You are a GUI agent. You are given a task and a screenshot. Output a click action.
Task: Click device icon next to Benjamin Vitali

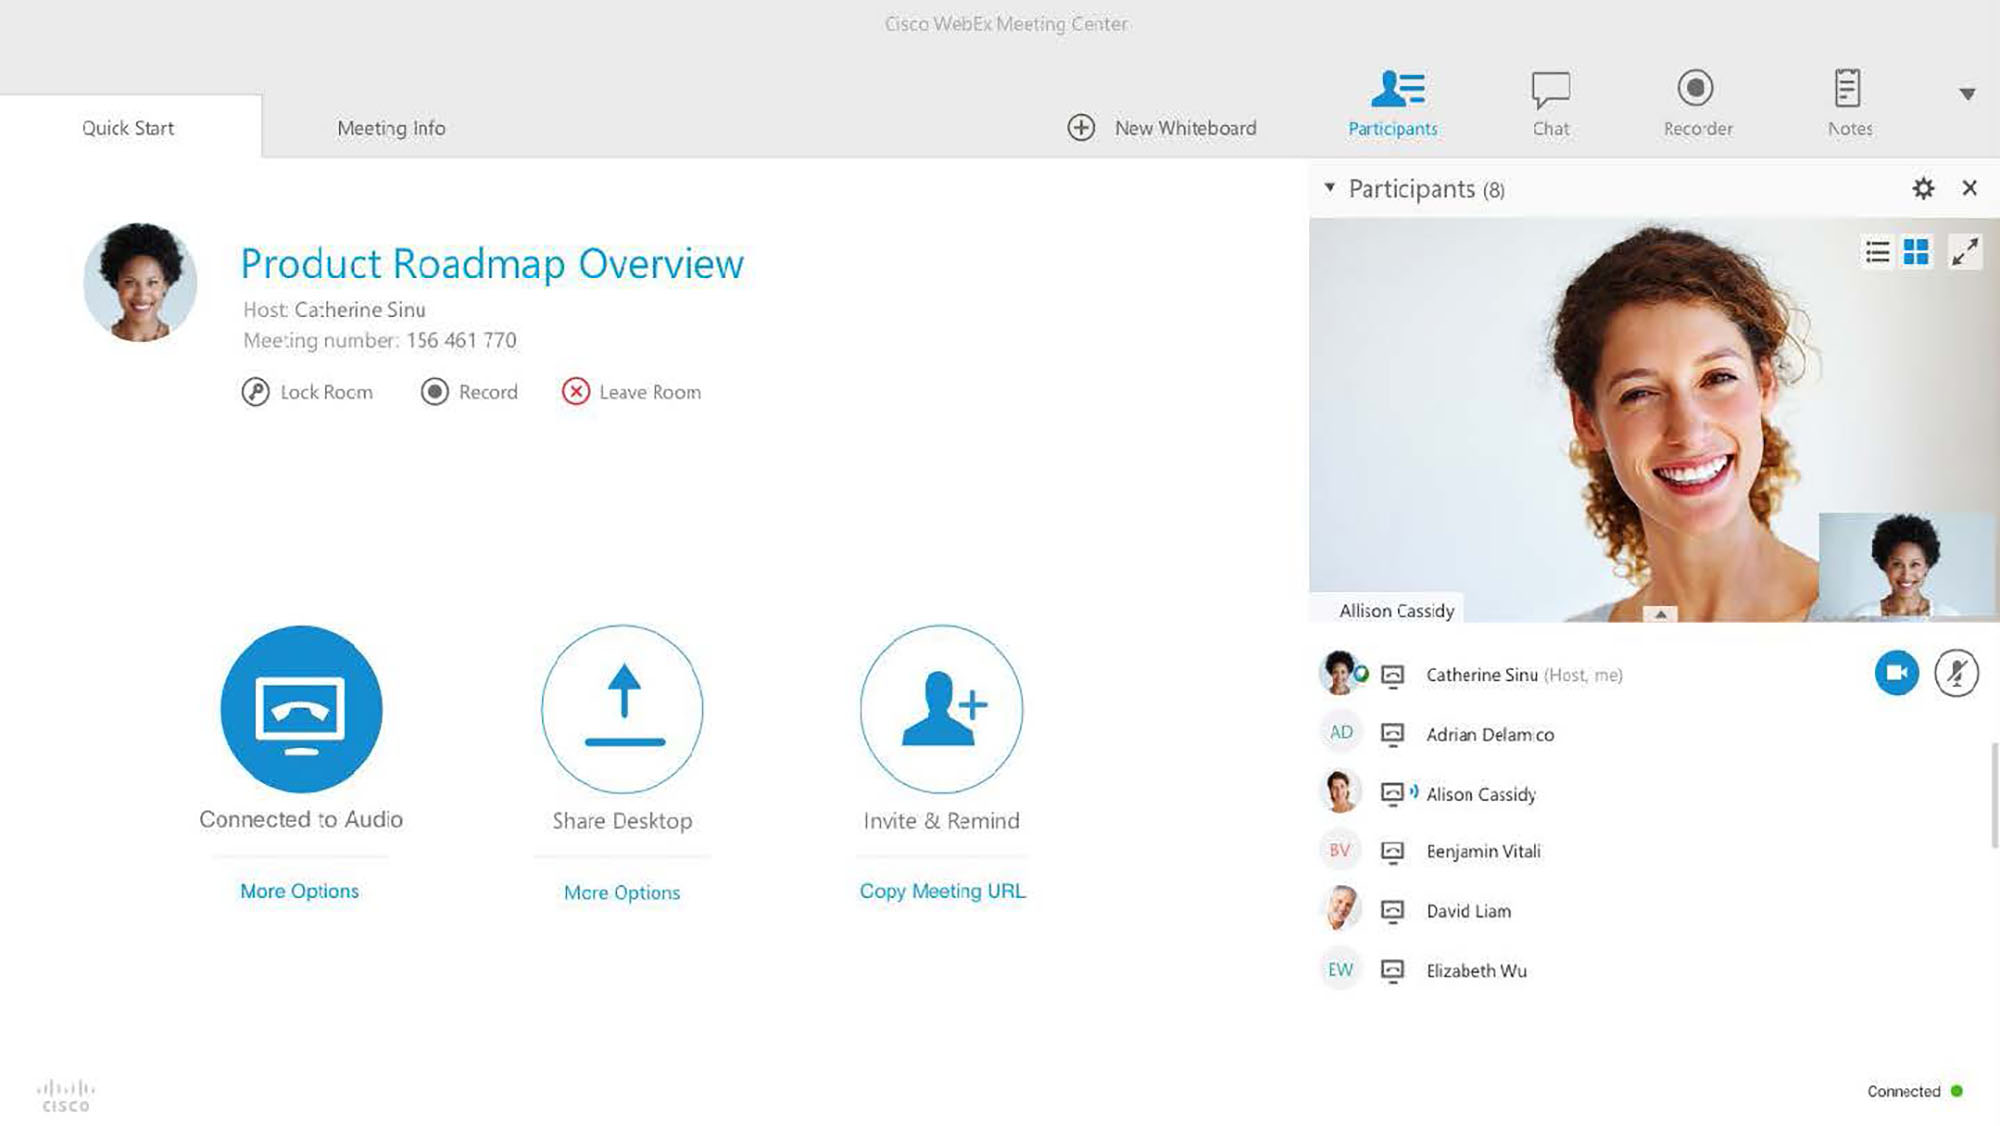click(1392, 852)
